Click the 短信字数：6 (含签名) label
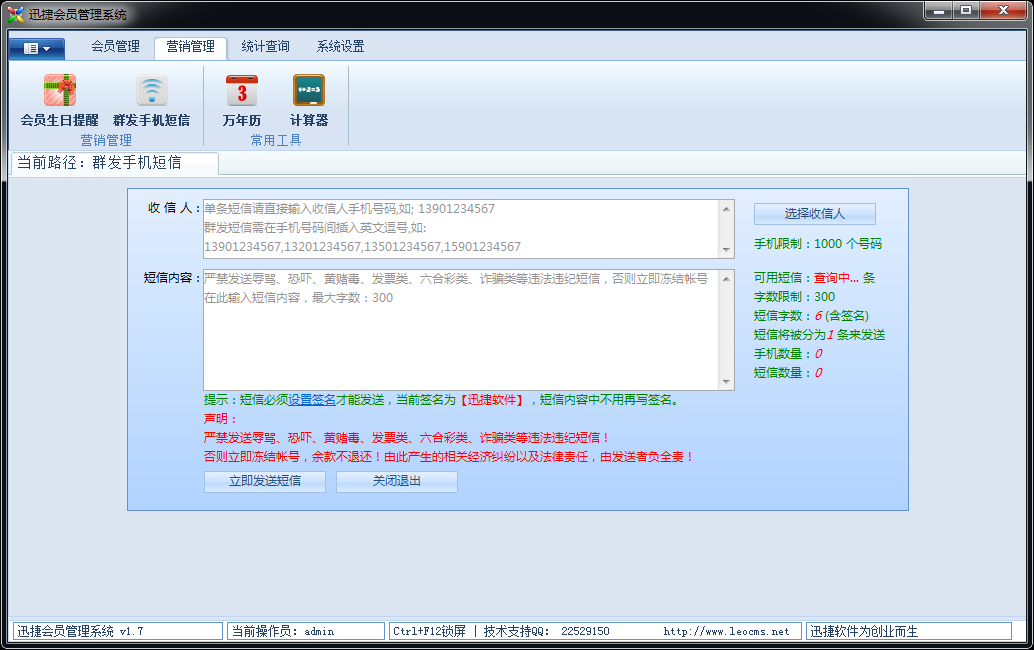This screenshot has width=1034, height=650. (811, 316)
